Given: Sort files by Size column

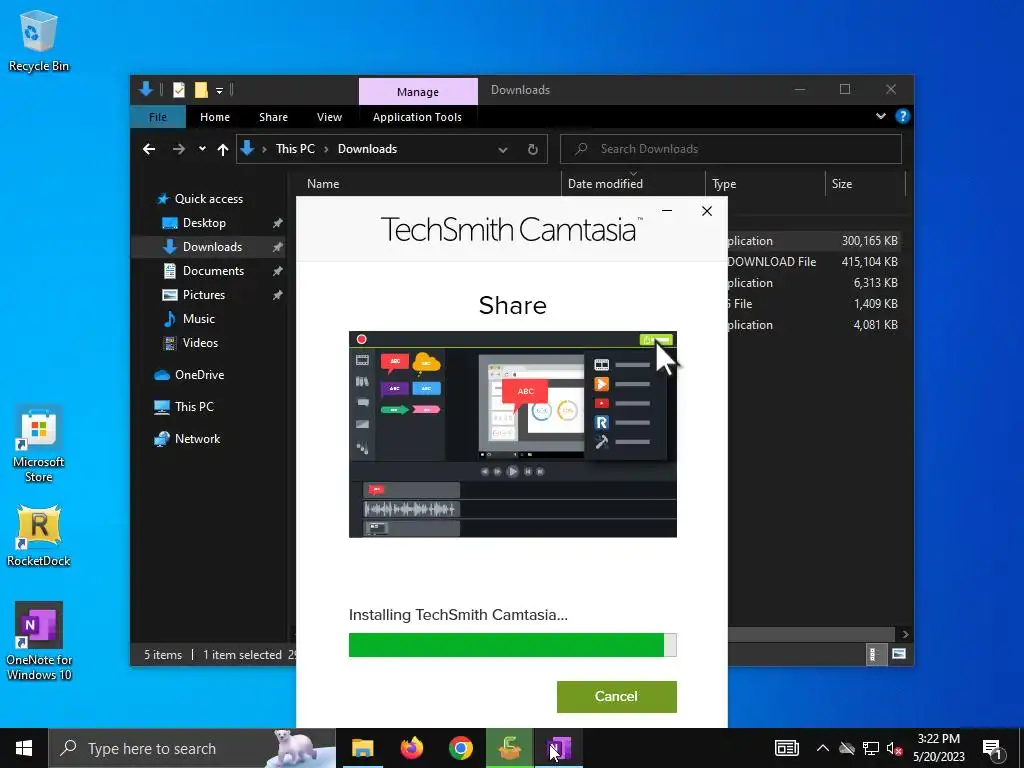Looking at the screenshot, I should pos(842,184).
